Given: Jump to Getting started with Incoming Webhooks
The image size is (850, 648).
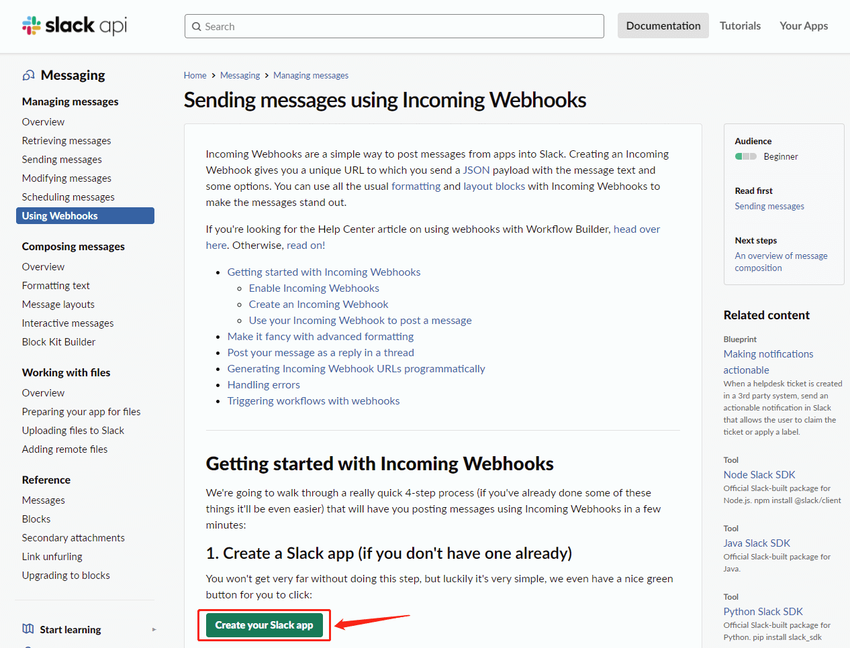Looking at the screenshot, I should 324,272.
